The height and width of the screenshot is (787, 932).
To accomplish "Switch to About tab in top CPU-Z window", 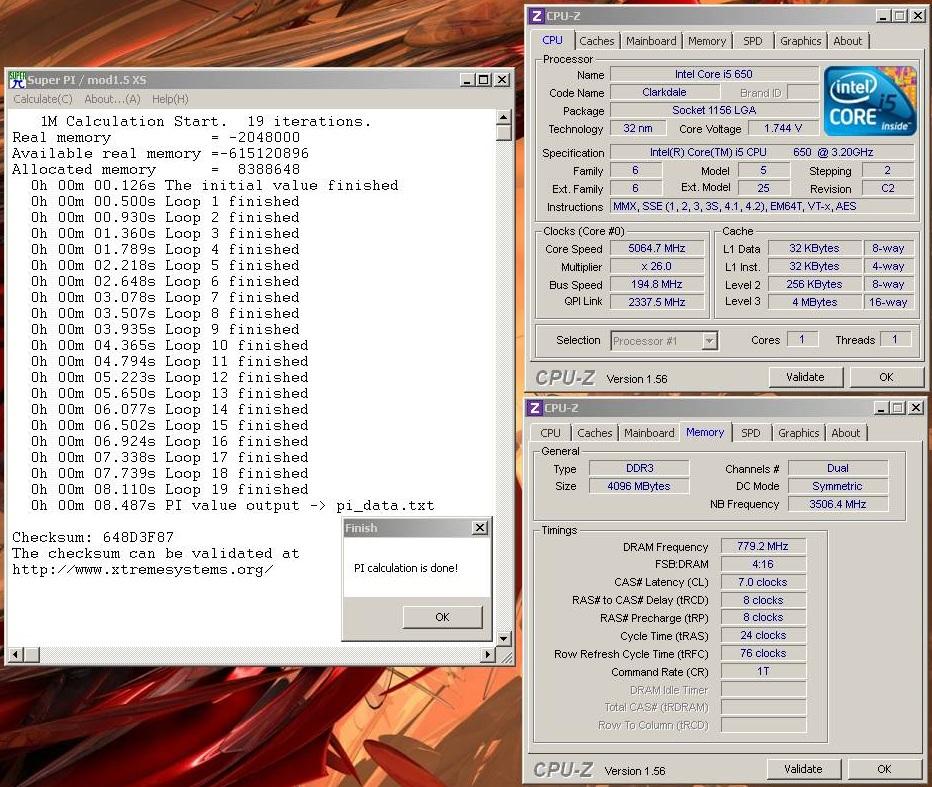I will [x=847, y=41].
